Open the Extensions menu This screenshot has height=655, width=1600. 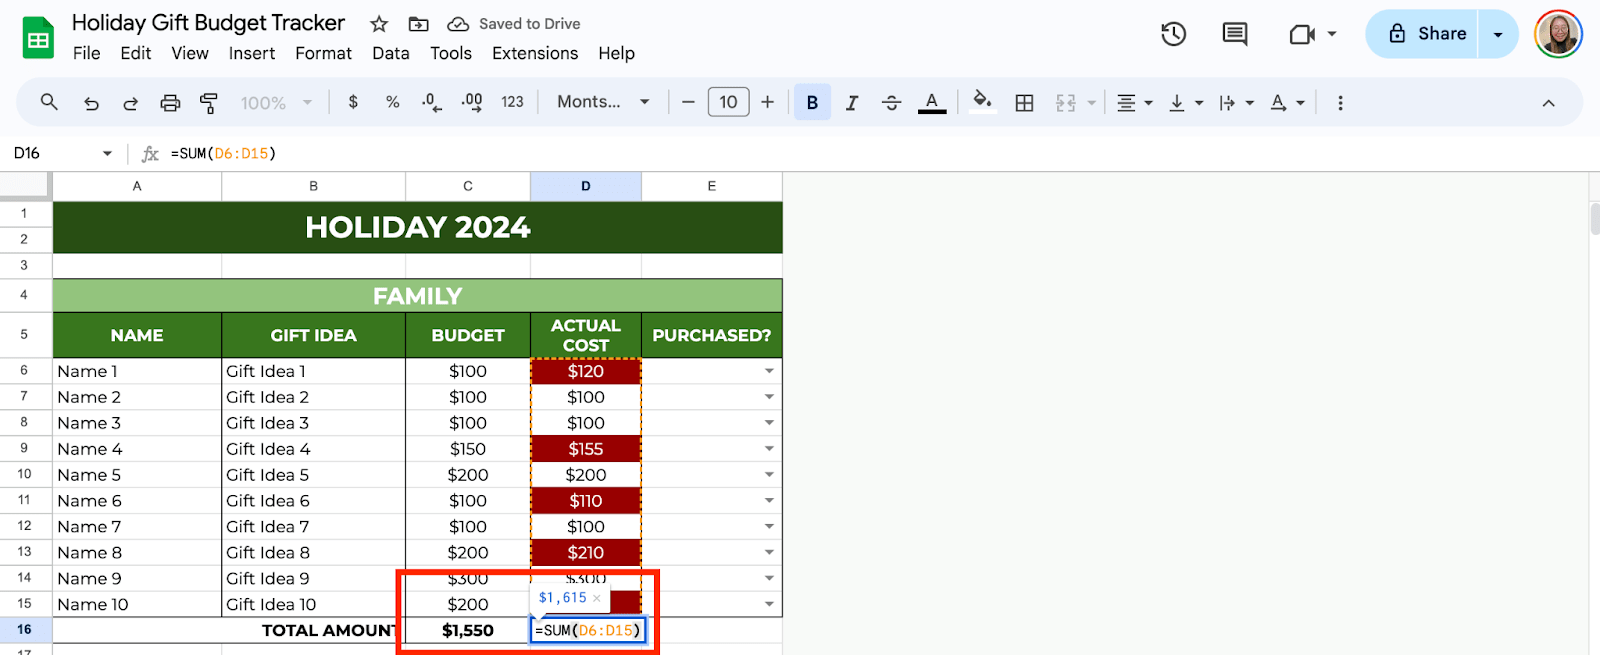pos(534,53)
